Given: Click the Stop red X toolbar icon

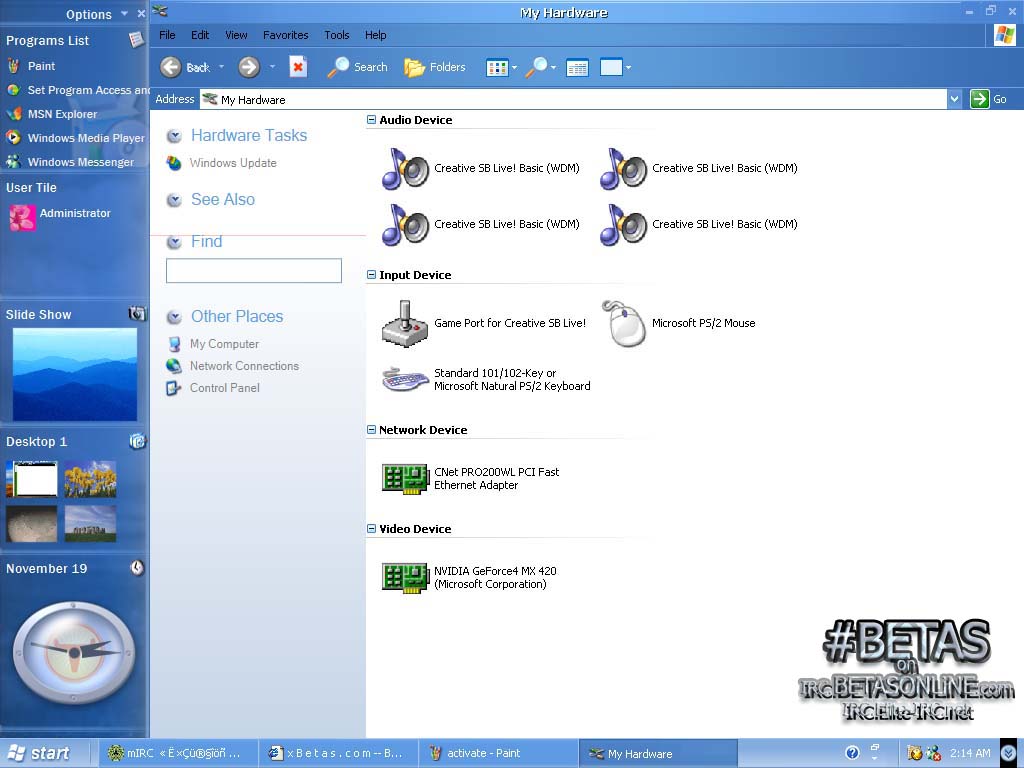Looking at the screenshot, I should point(298,67).
